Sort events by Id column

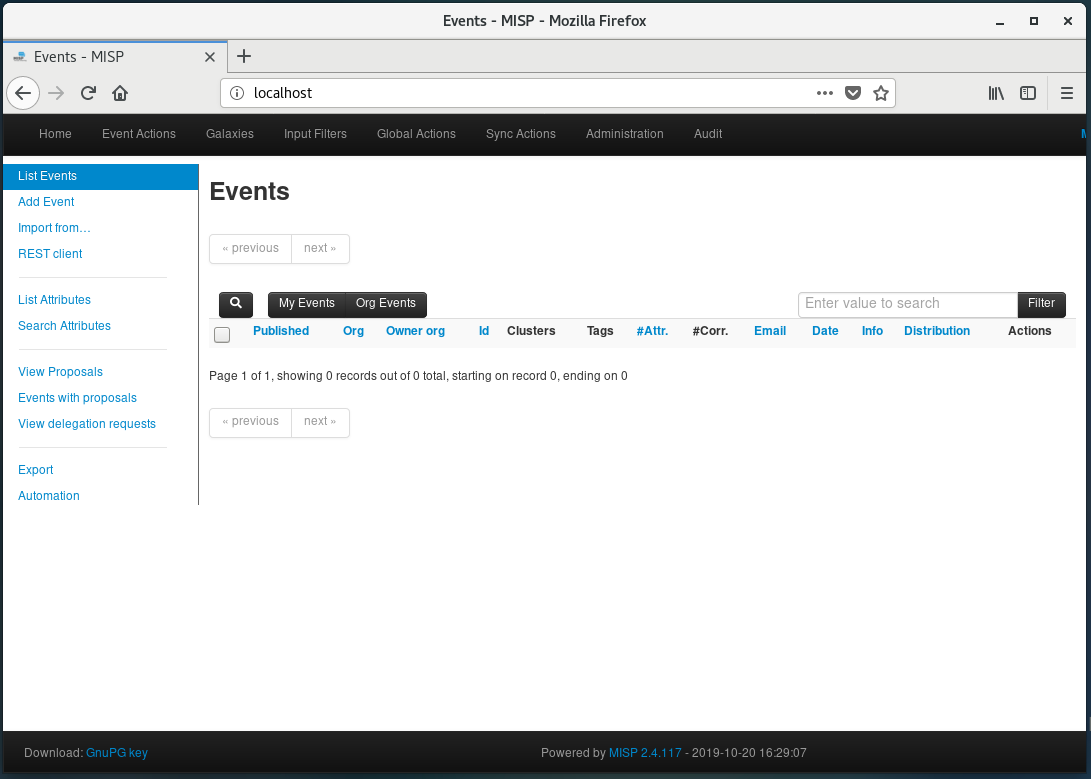click(x=484, y=331)
